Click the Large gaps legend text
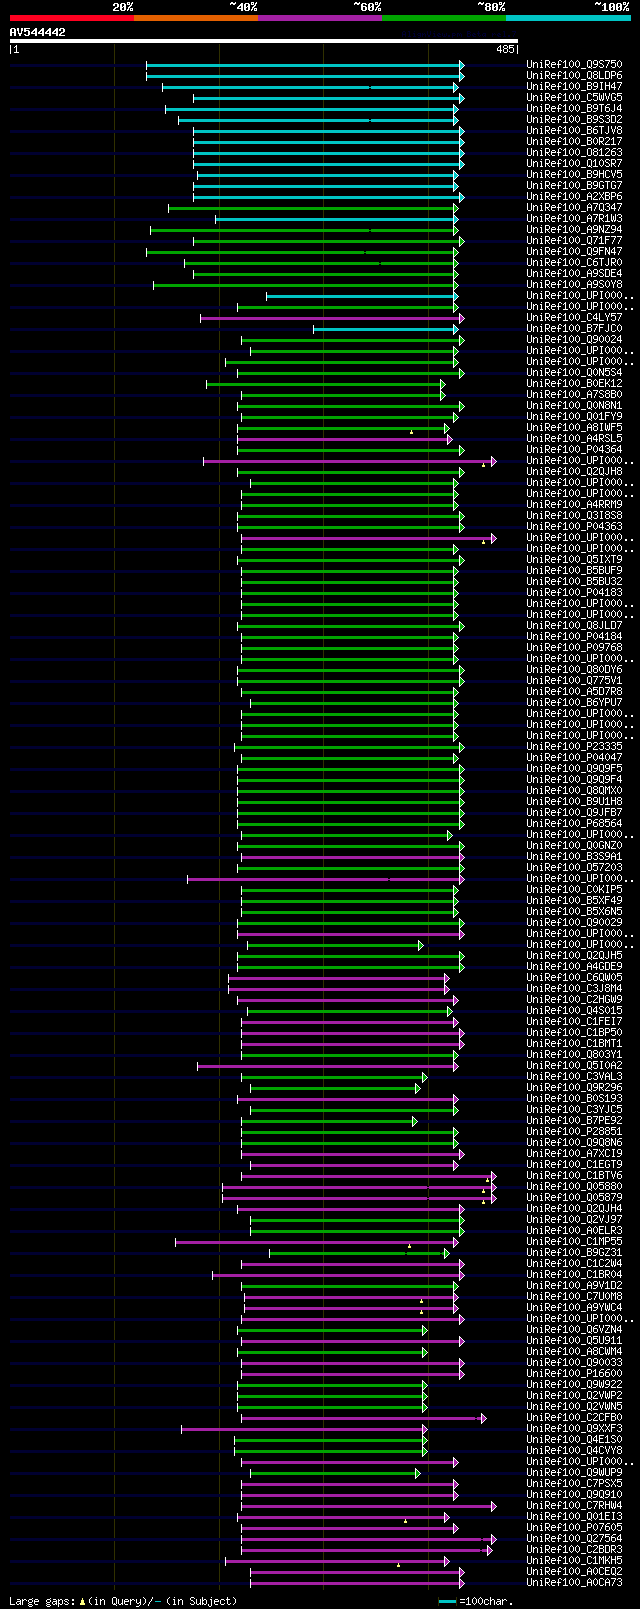640x1609 pixels. 123,1601
